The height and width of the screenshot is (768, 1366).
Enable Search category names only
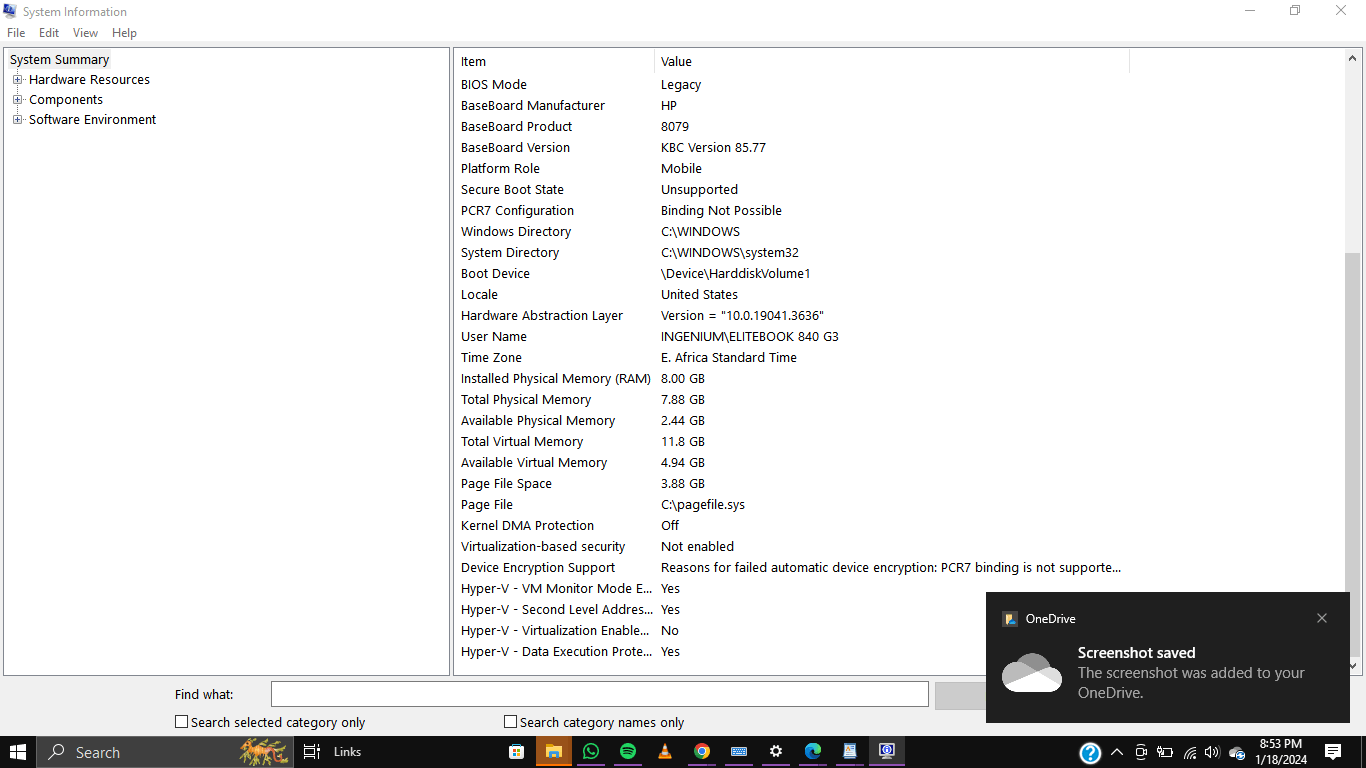(x=510, y=722)
